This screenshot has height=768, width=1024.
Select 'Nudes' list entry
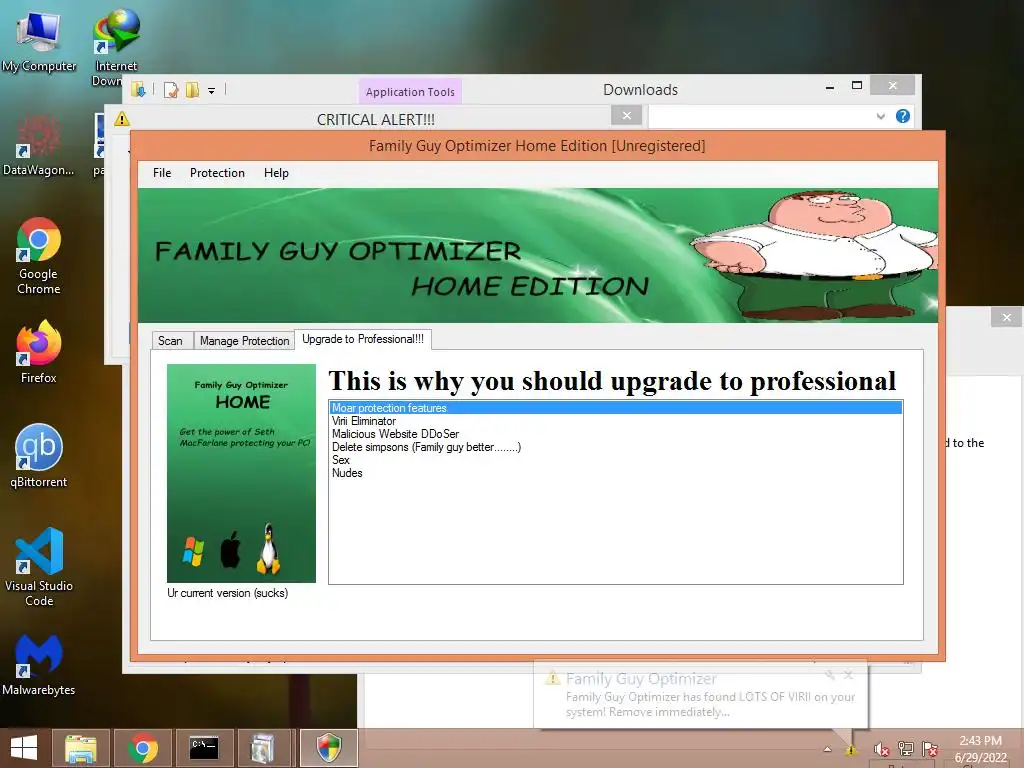pos(616,473)
